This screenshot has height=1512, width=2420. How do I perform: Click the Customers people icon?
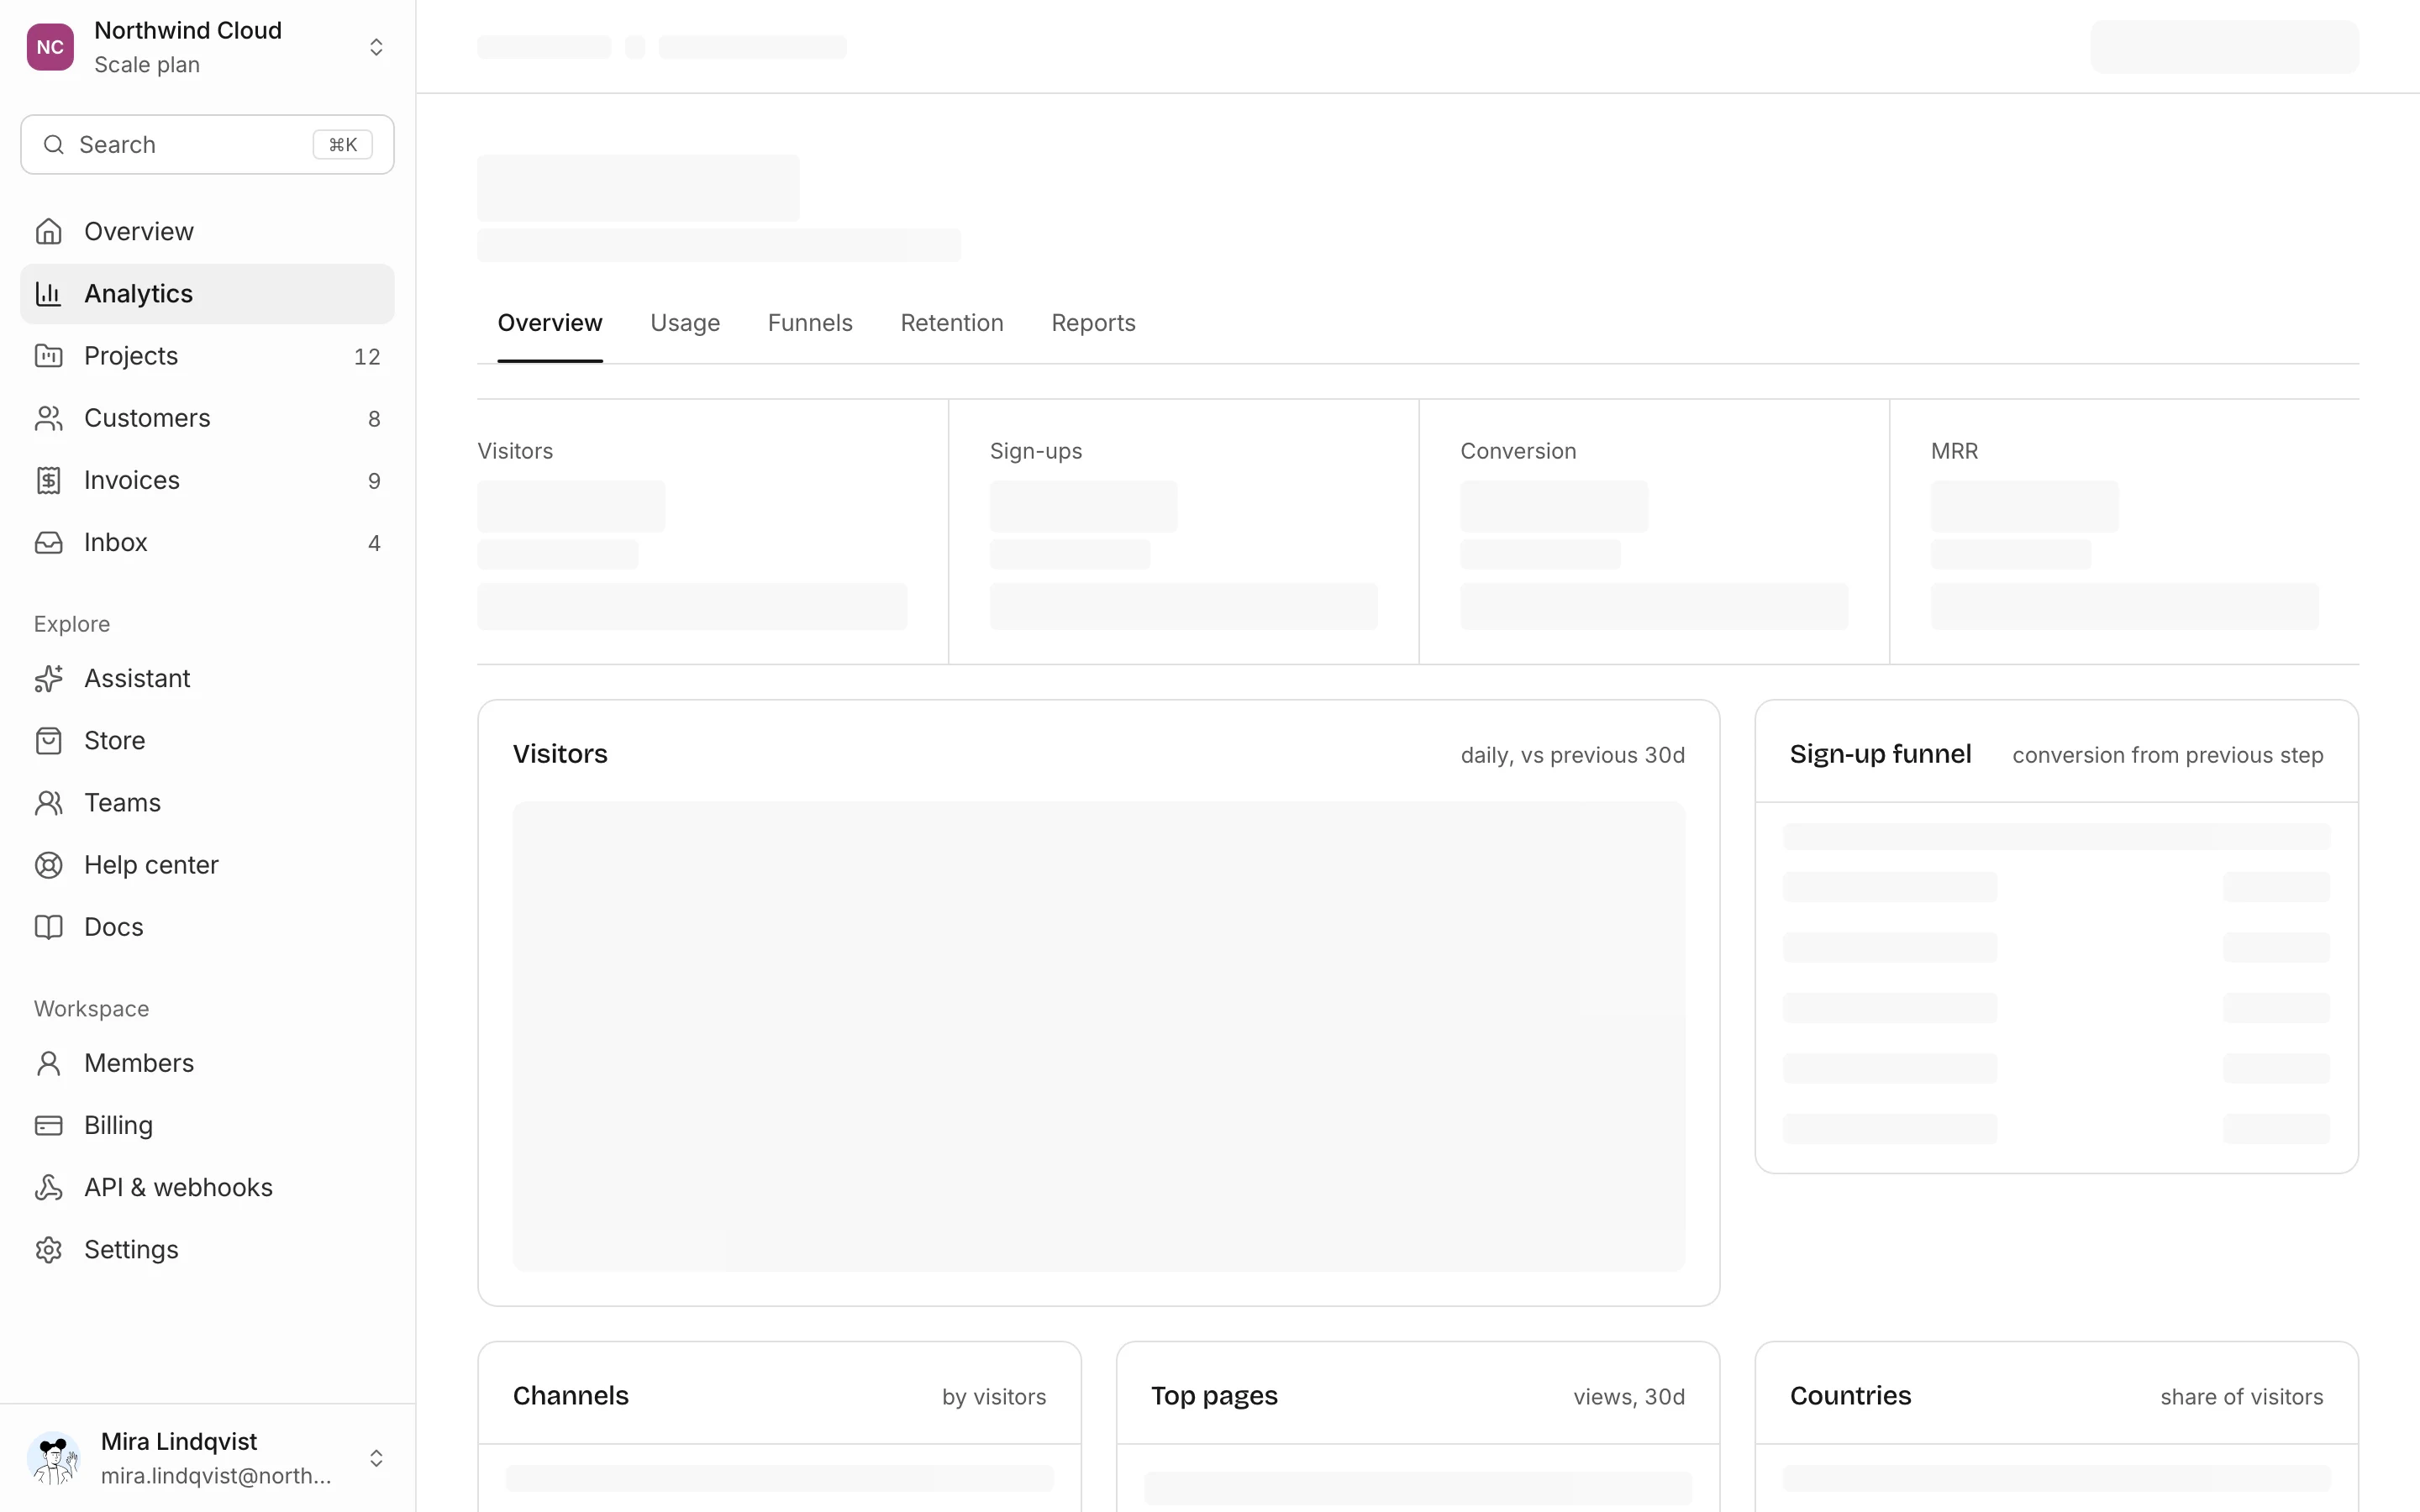[48, 418]
